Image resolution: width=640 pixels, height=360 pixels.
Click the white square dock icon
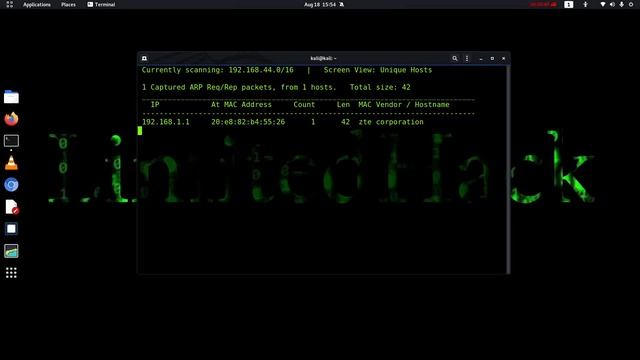point(11,229)
